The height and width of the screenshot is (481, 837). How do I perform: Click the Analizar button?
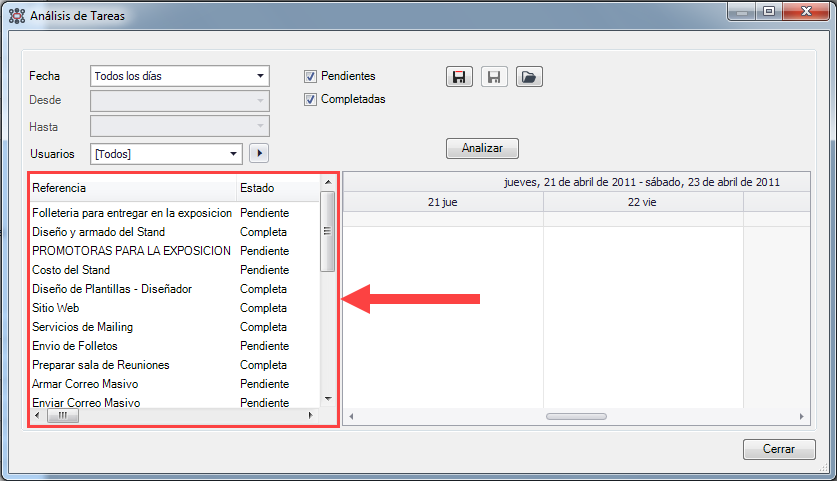(x=482, y=148)
